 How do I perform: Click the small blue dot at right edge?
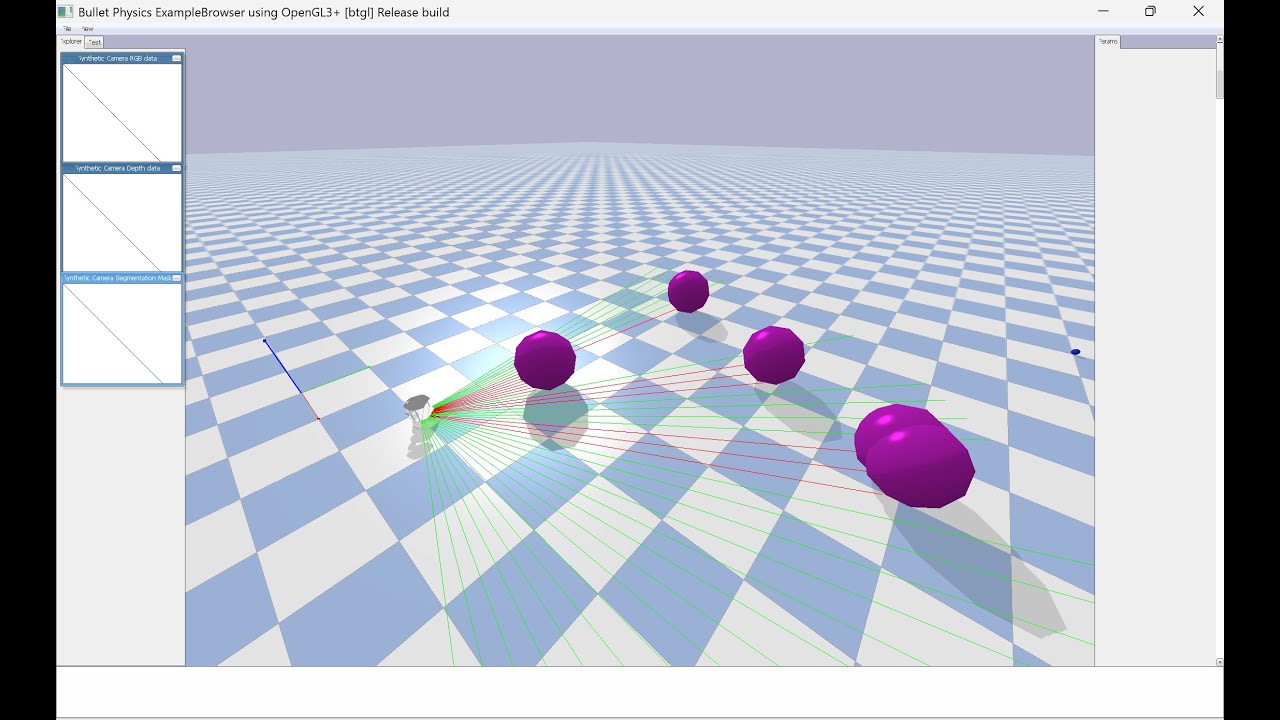[1076, 352]
